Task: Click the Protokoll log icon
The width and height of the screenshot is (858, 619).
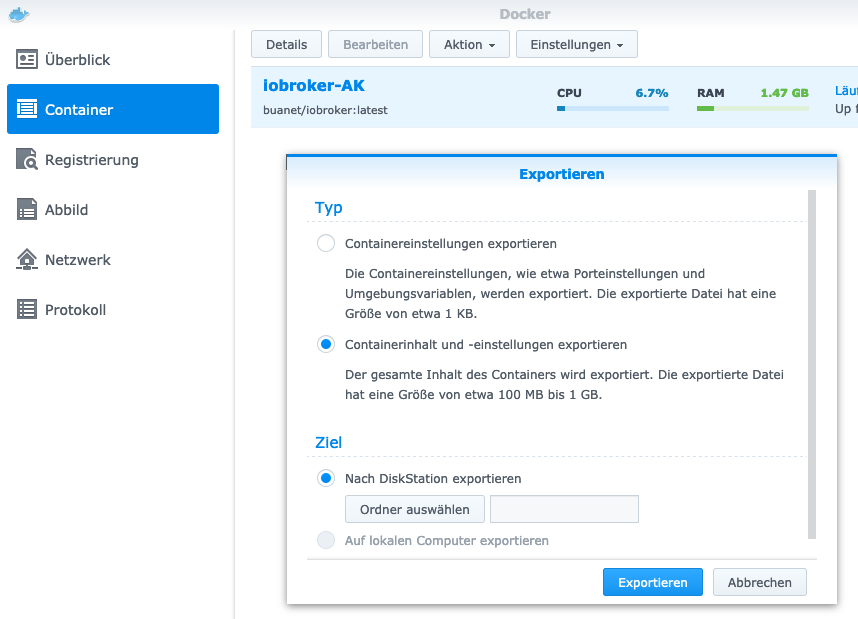Action: (27, 310)
